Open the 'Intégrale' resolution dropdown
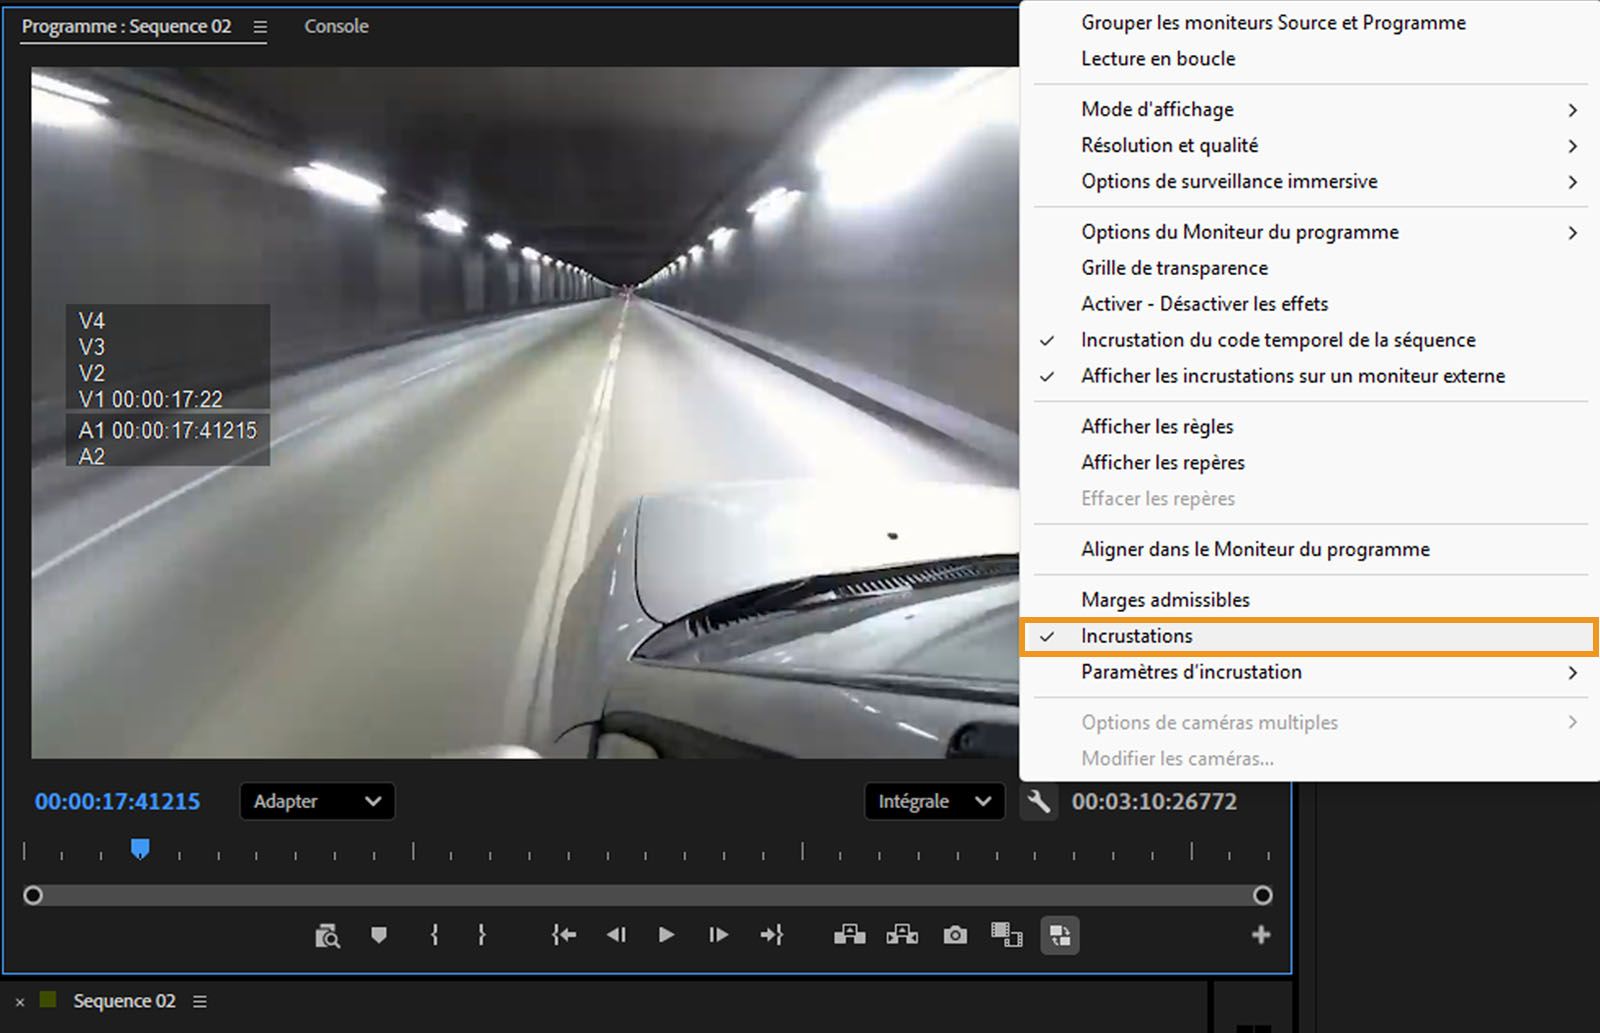 coord(932,801)
